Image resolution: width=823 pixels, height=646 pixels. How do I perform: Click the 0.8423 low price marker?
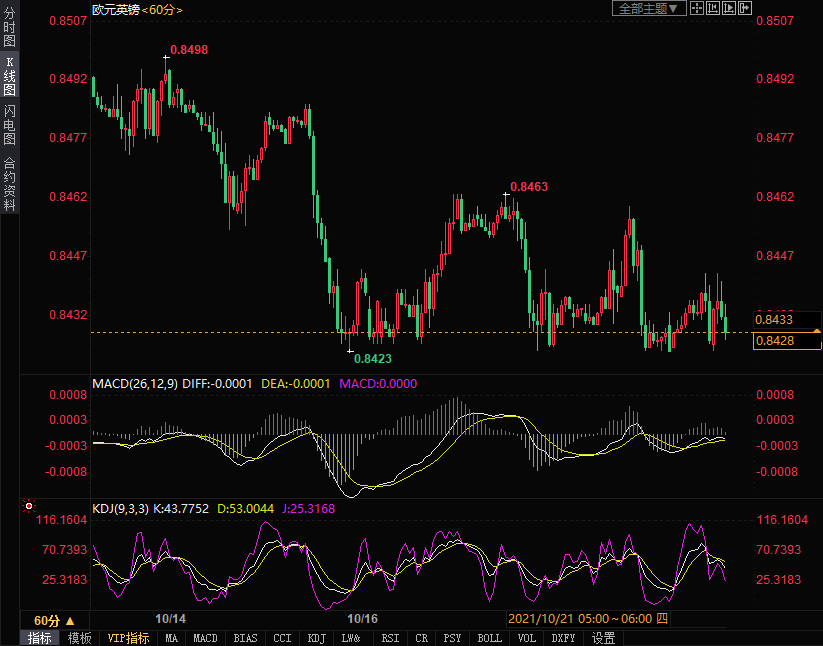pos(372,358)
